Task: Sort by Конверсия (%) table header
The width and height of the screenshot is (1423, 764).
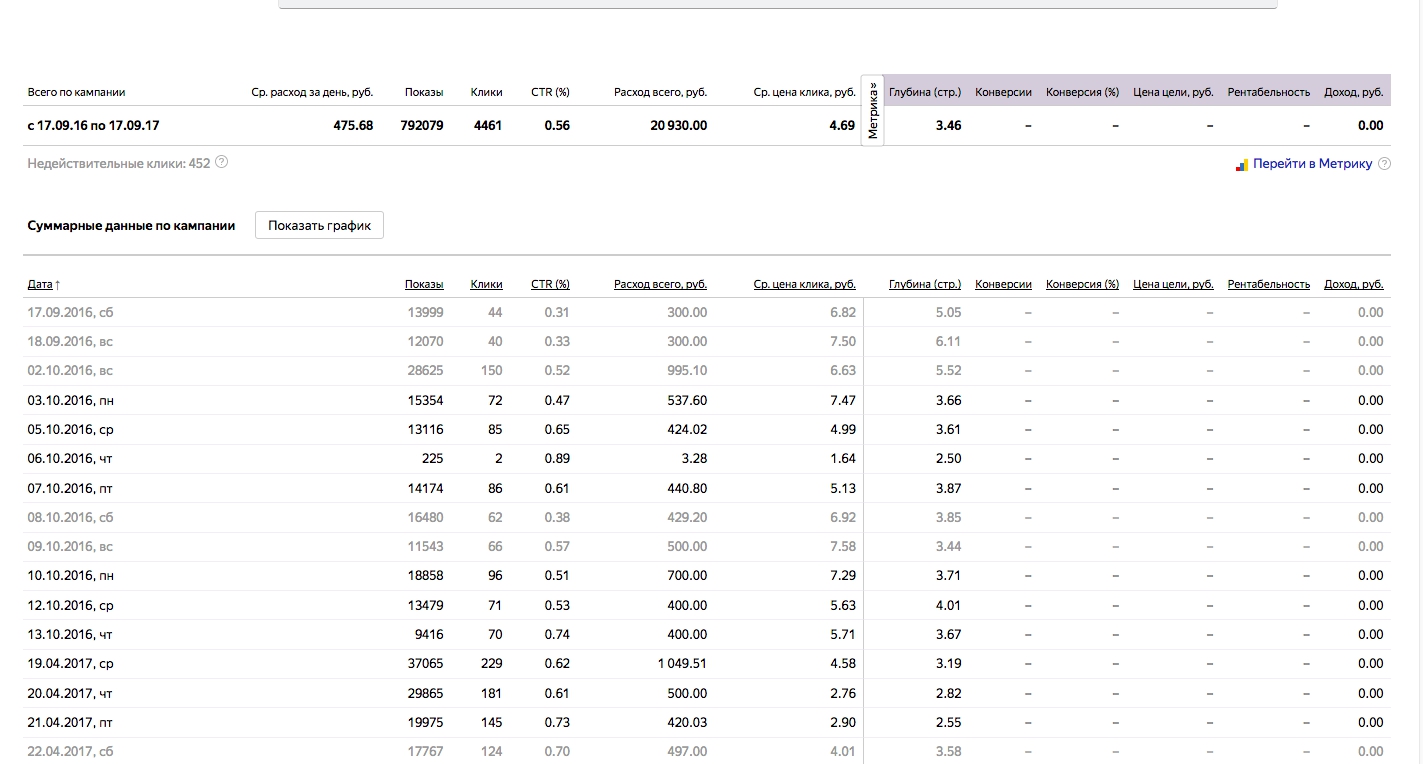Action: [1082, 285]
